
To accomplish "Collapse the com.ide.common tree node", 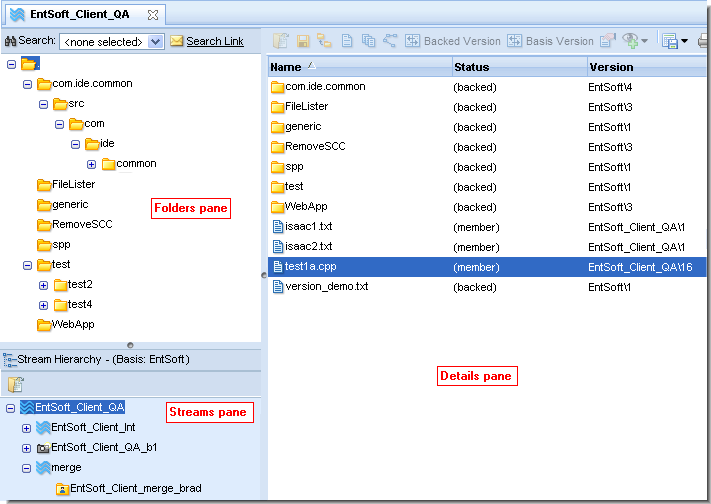I will [x=28, y=84].
